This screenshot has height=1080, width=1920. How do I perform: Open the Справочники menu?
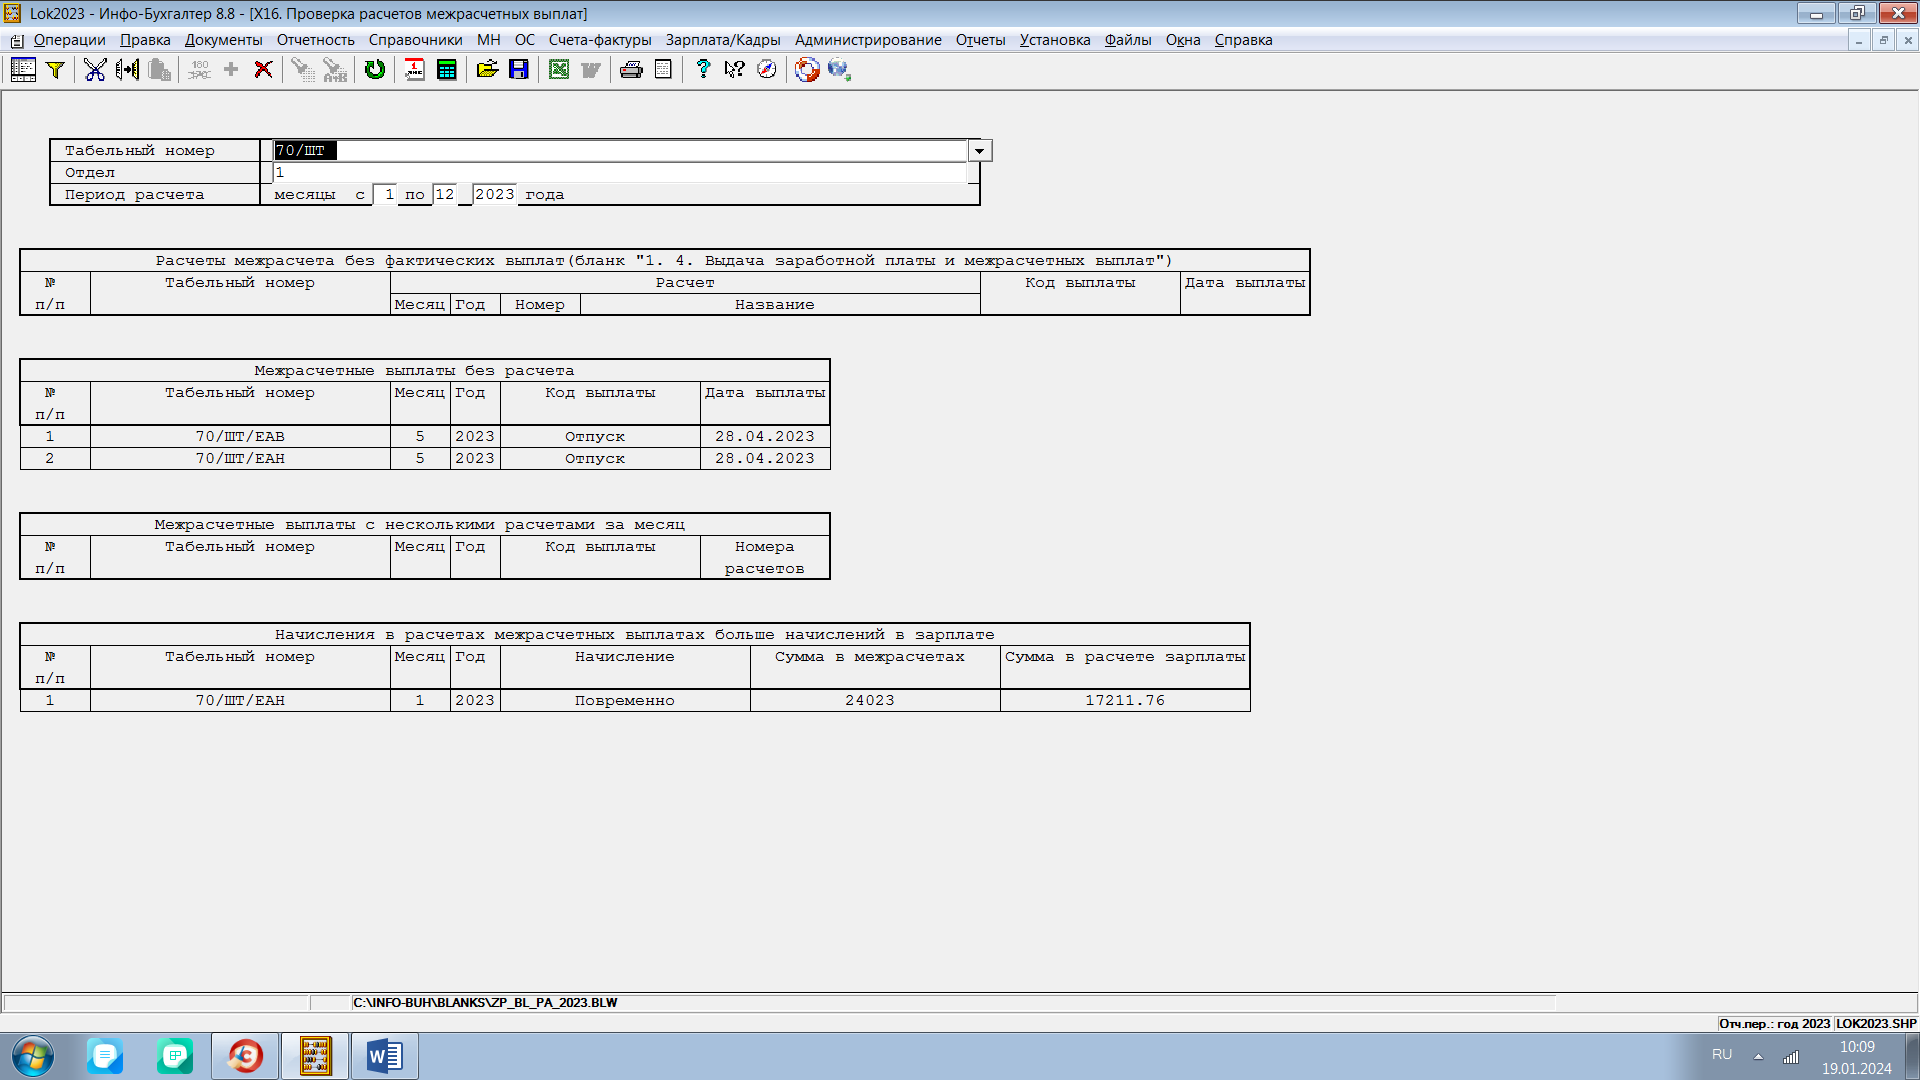pyautogui.click(x=415, y=40)
